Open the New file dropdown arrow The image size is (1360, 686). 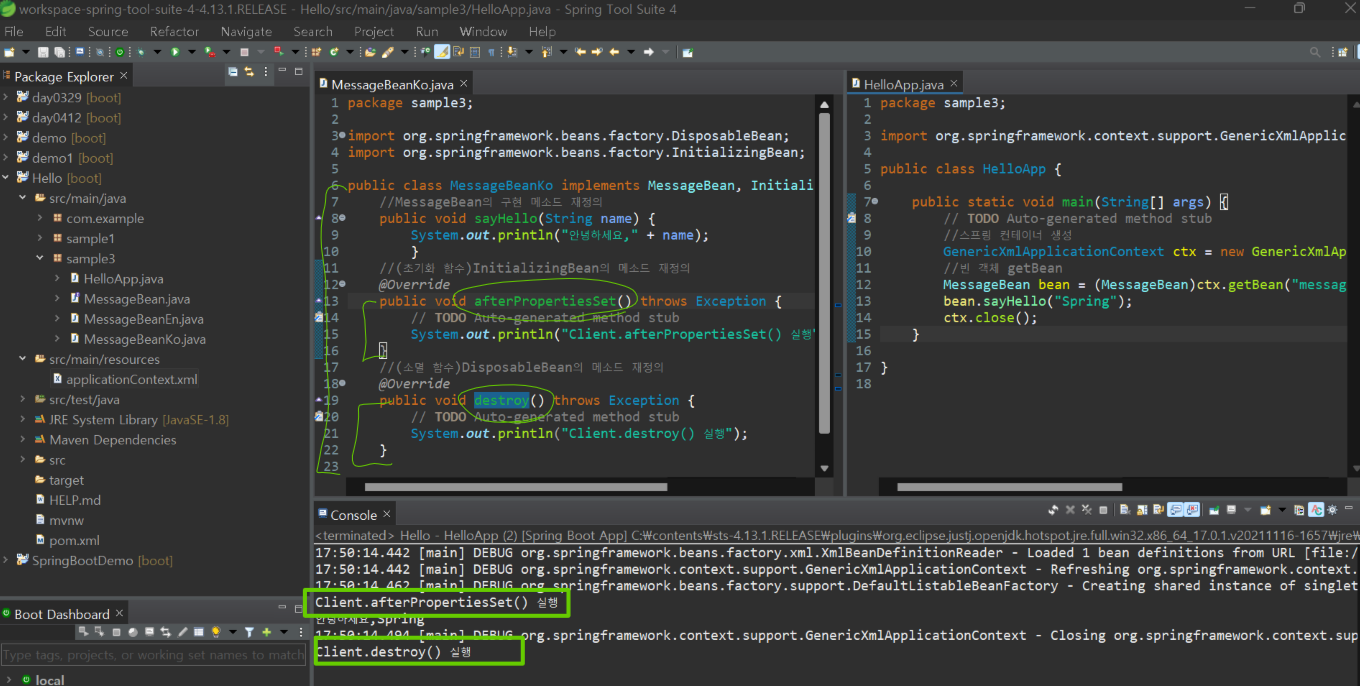pos(25,51)
